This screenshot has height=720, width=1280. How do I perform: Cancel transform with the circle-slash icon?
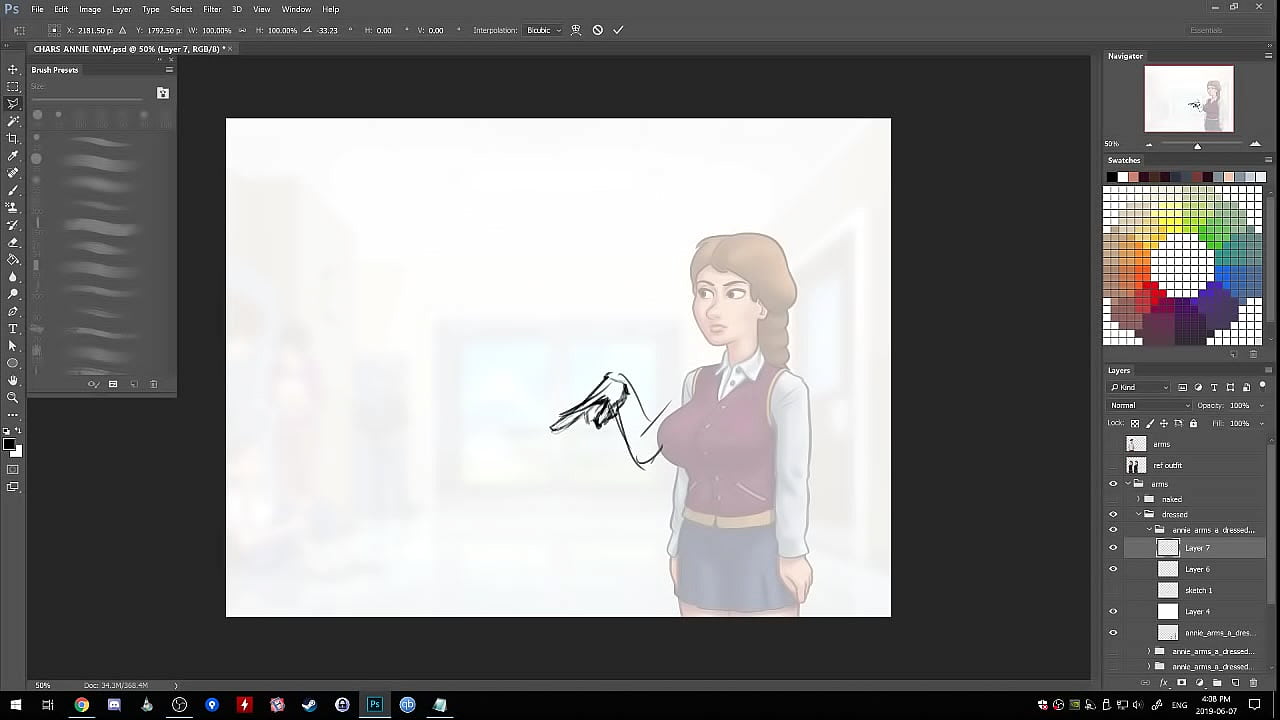(598, 30)
